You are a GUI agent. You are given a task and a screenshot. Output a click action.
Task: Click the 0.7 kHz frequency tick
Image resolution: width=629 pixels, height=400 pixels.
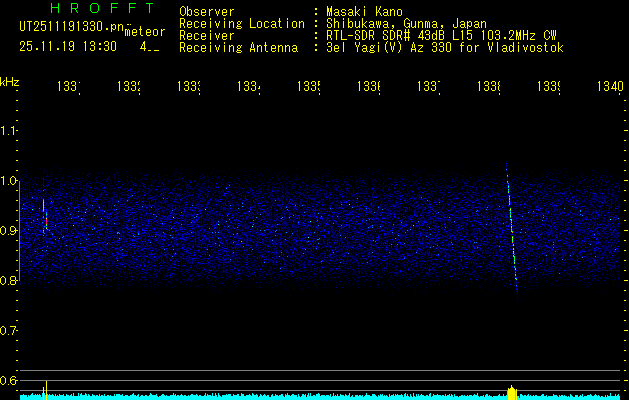(x=9, y=331)
